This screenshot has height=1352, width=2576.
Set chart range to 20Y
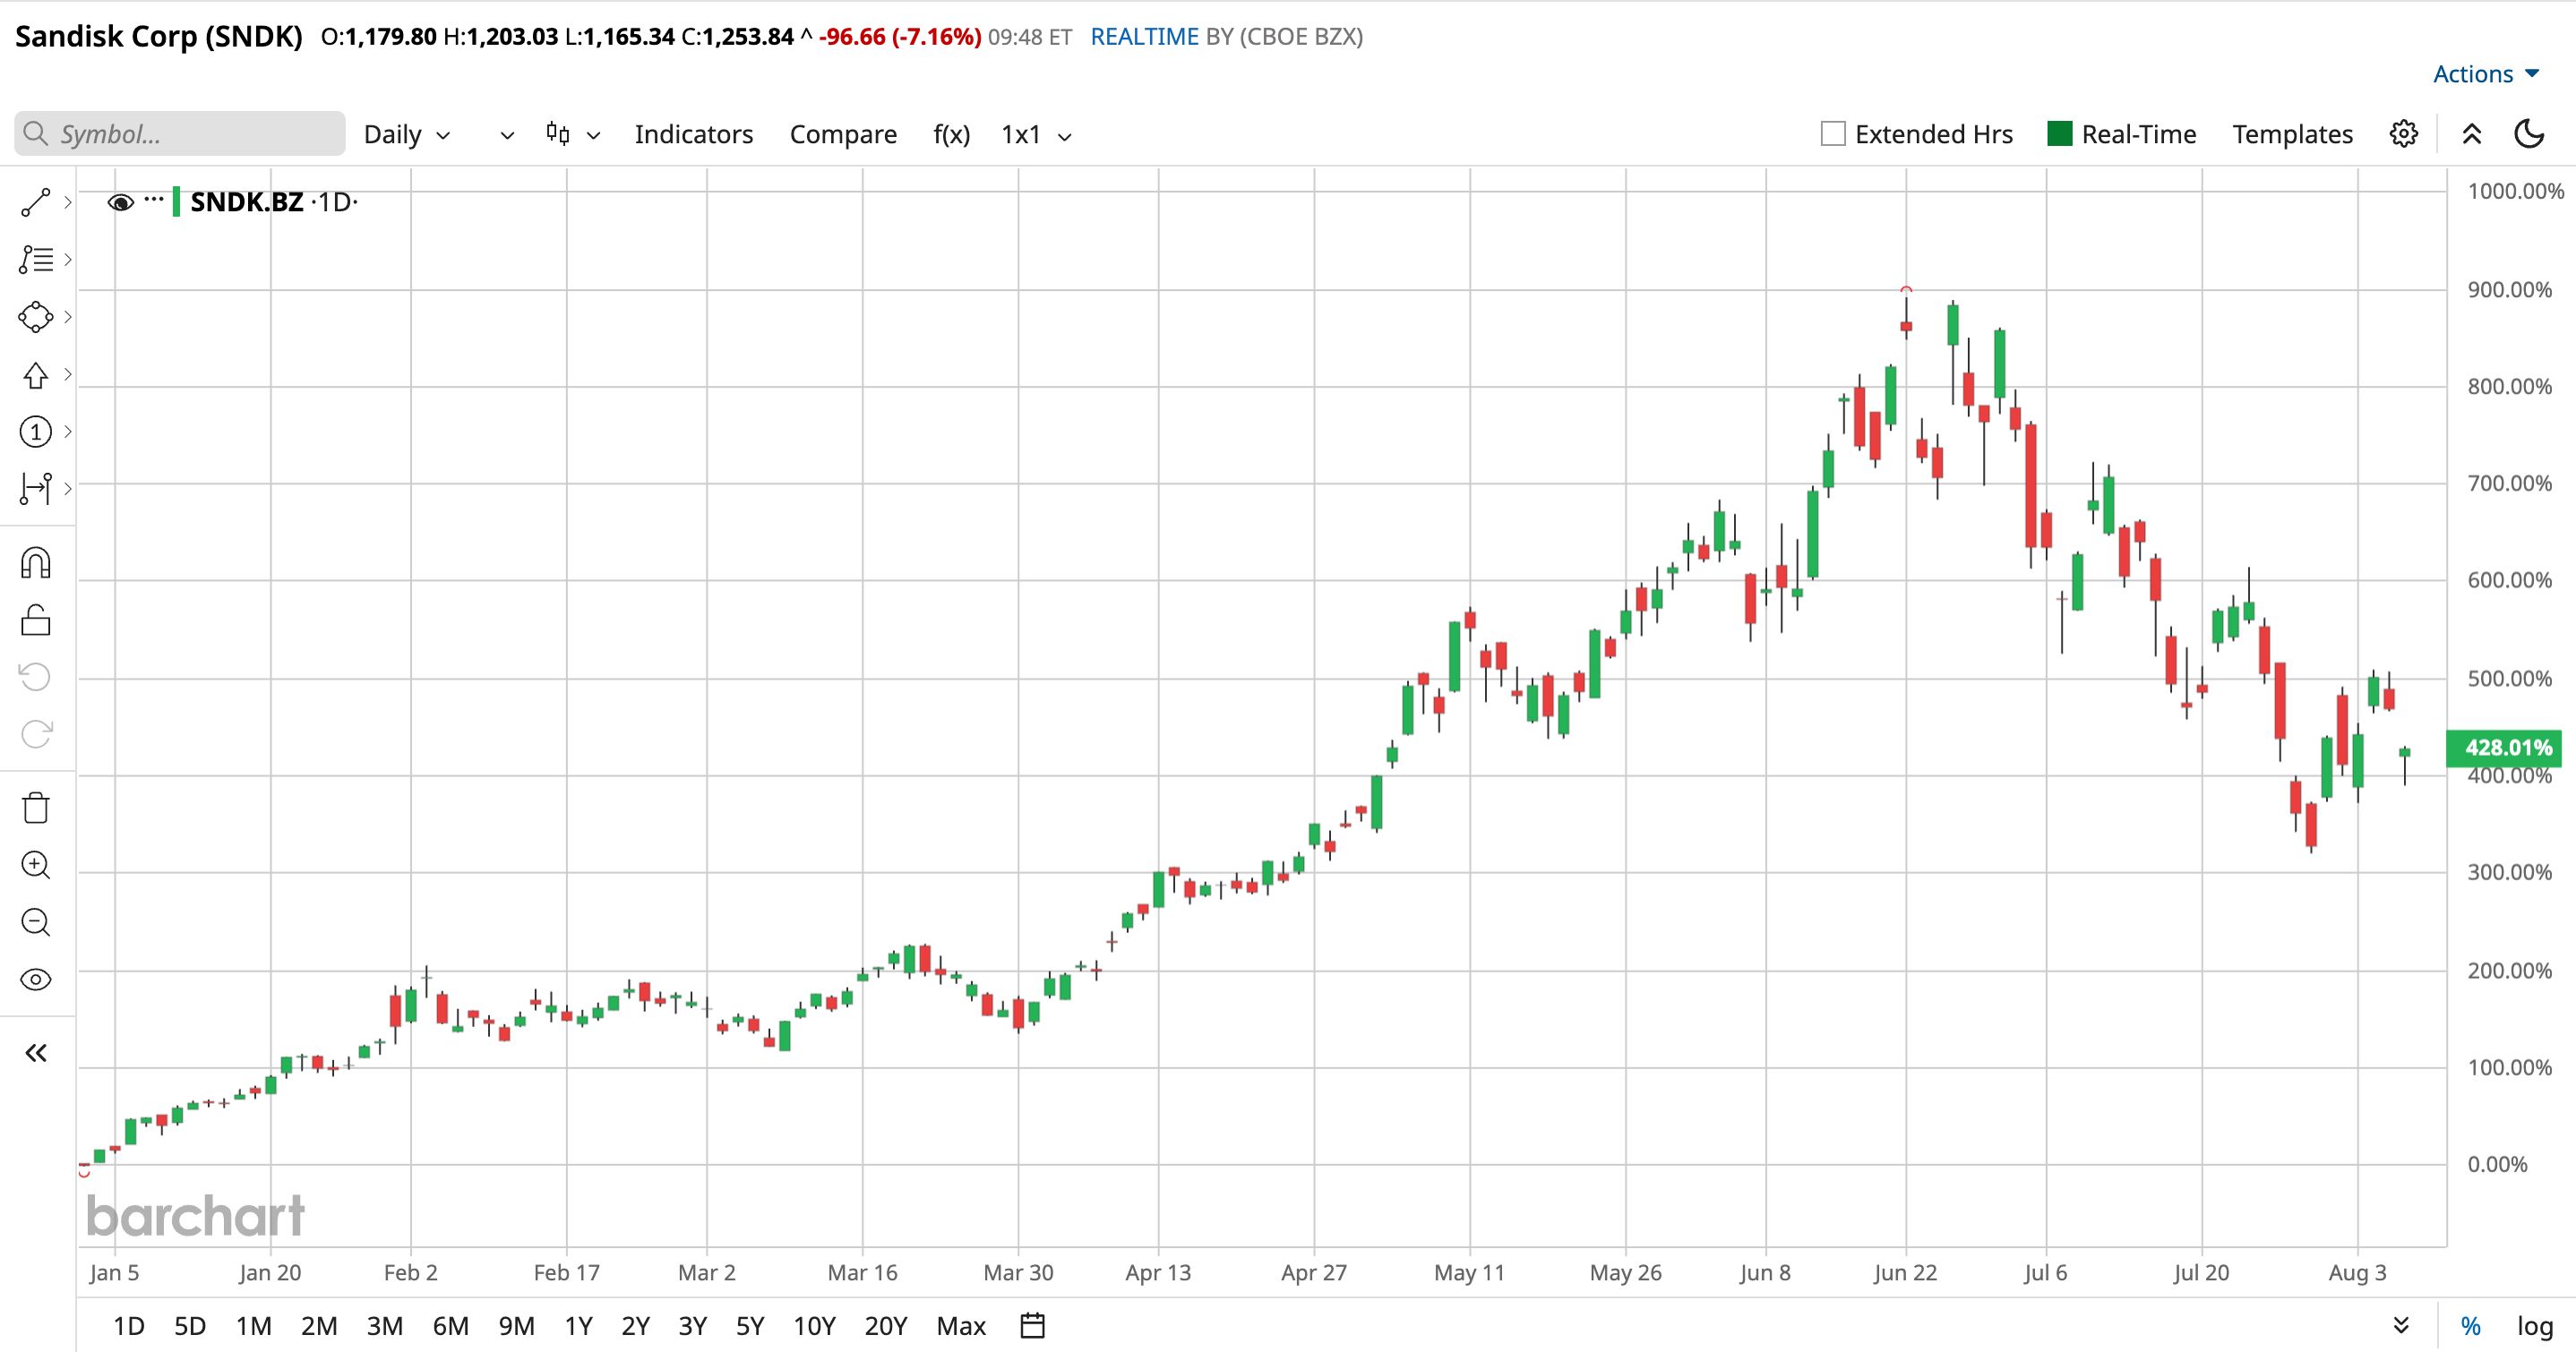(886, 1326)
